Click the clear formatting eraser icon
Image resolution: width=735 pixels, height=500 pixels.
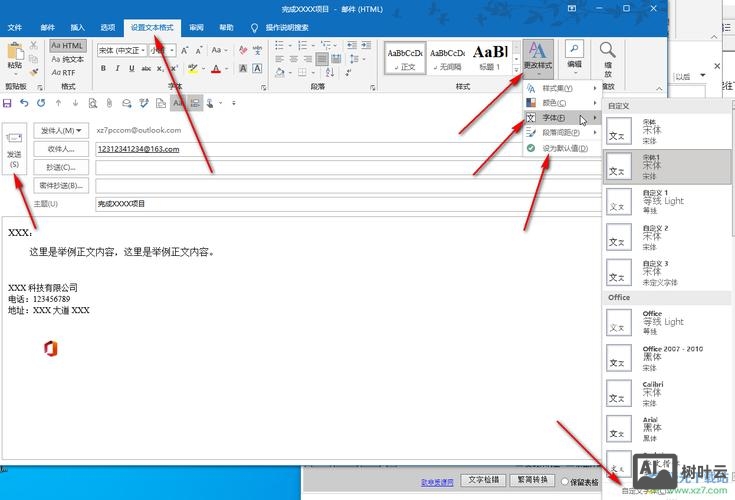coord(243,50)
